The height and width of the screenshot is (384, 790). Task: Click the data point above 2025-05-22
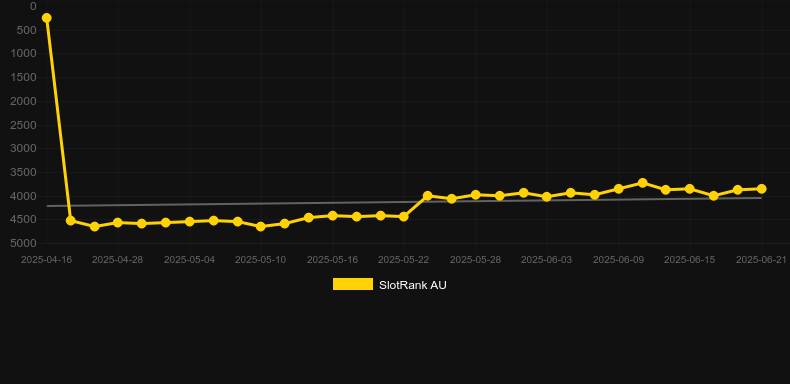pos(404,216)
